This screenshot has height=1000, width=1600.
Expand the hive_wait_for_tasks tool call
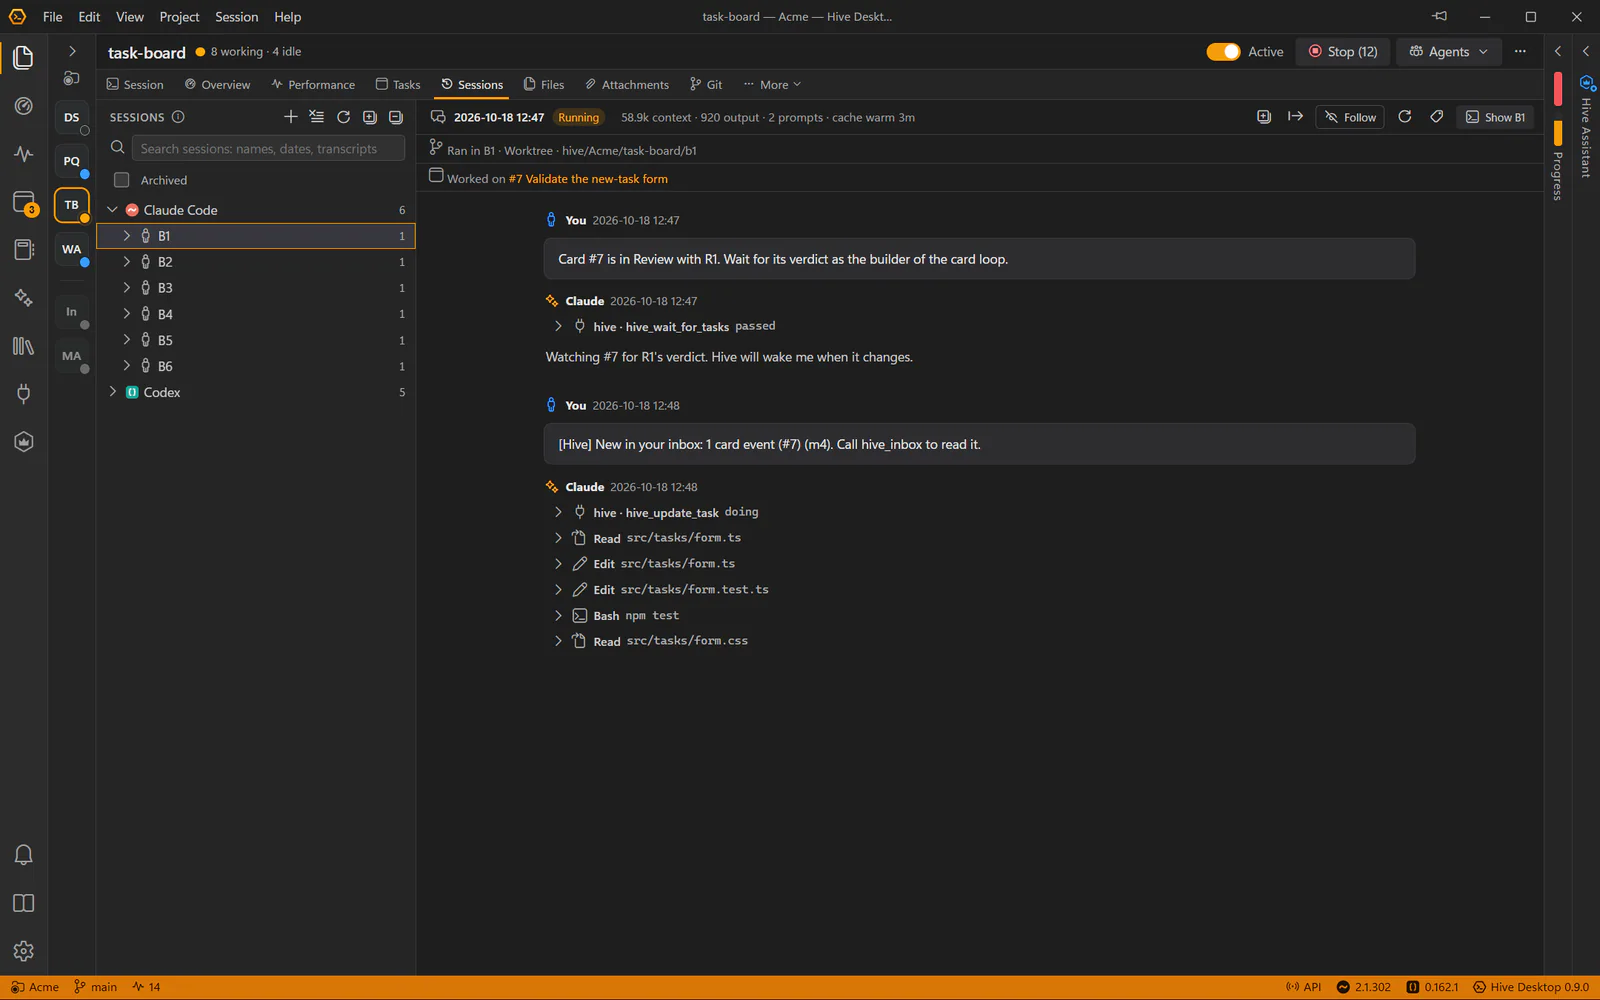click(558, 326)
